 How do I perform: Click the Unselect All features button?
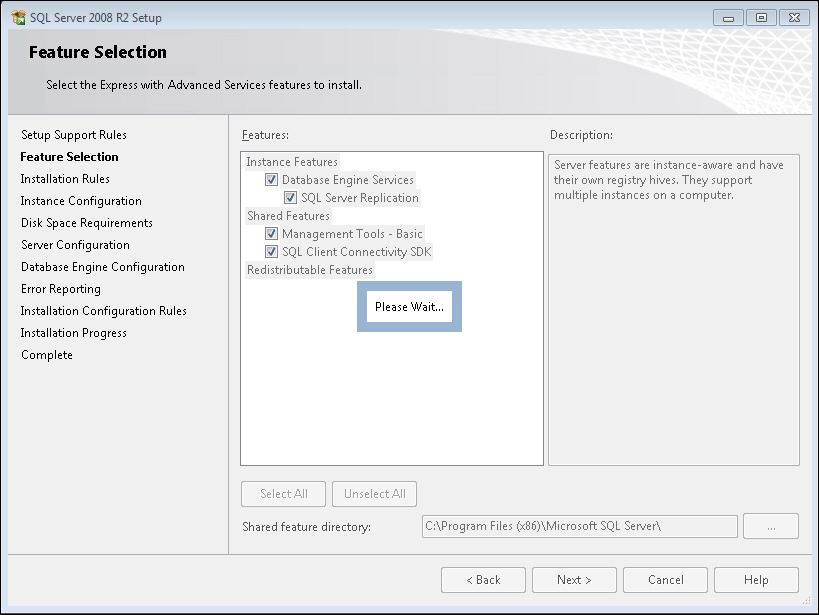point(374,494)
